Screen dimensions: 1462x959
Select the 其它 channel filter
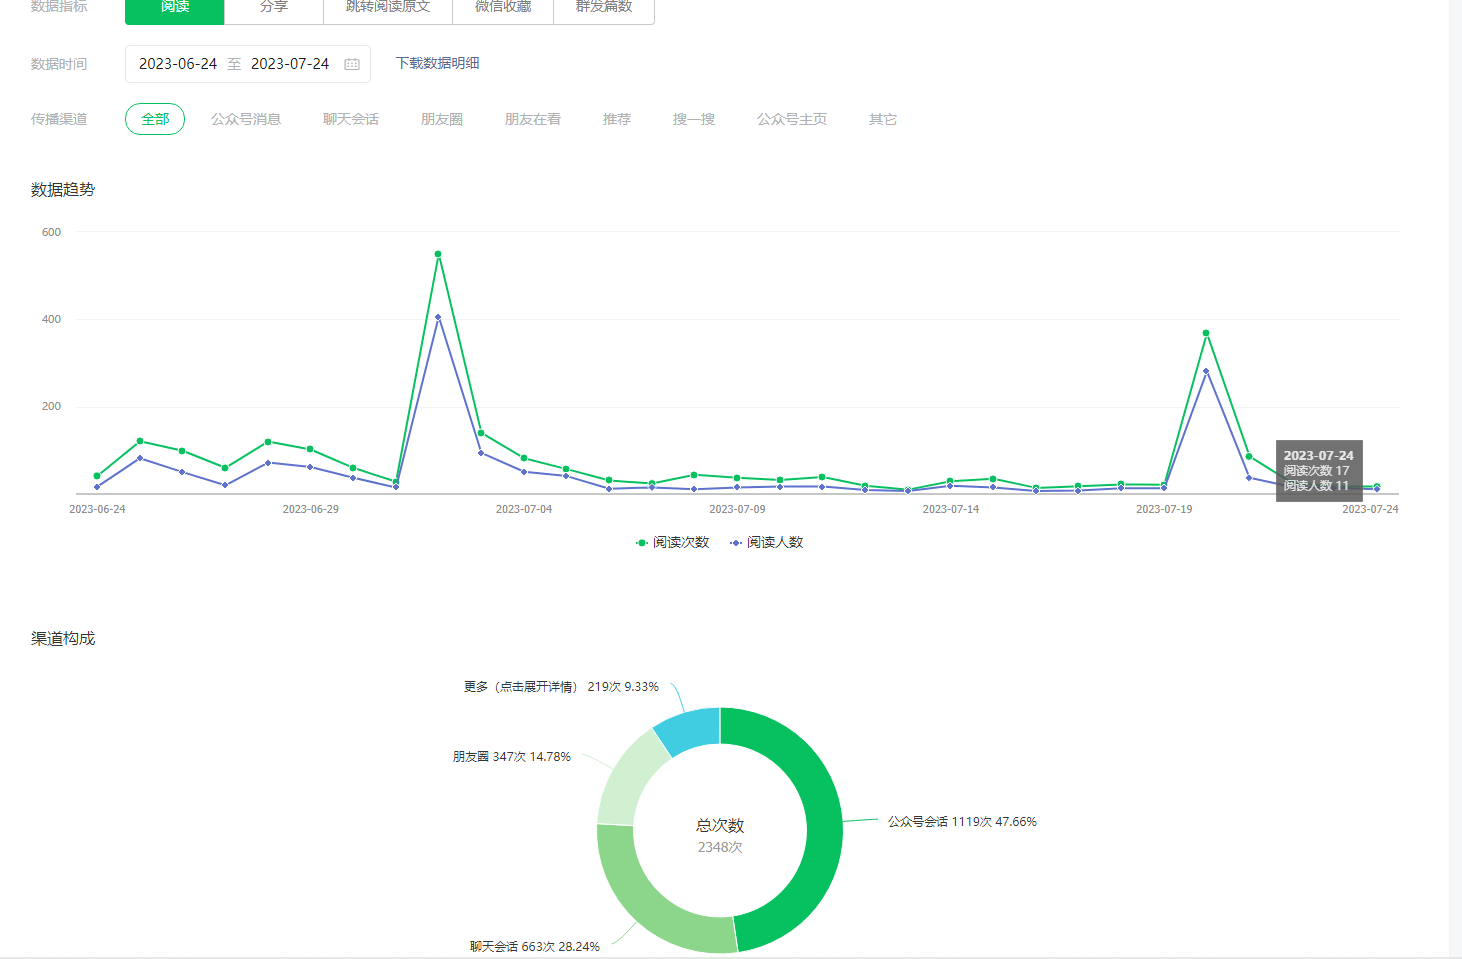click(883, 119)
